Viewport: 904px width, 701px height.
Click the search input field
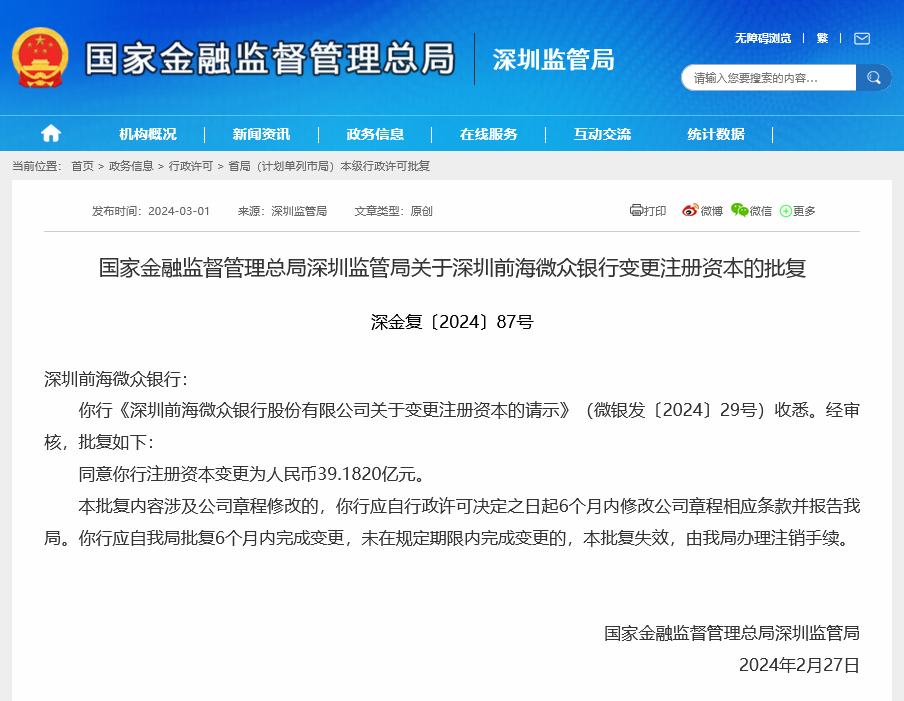click(769, 77)
